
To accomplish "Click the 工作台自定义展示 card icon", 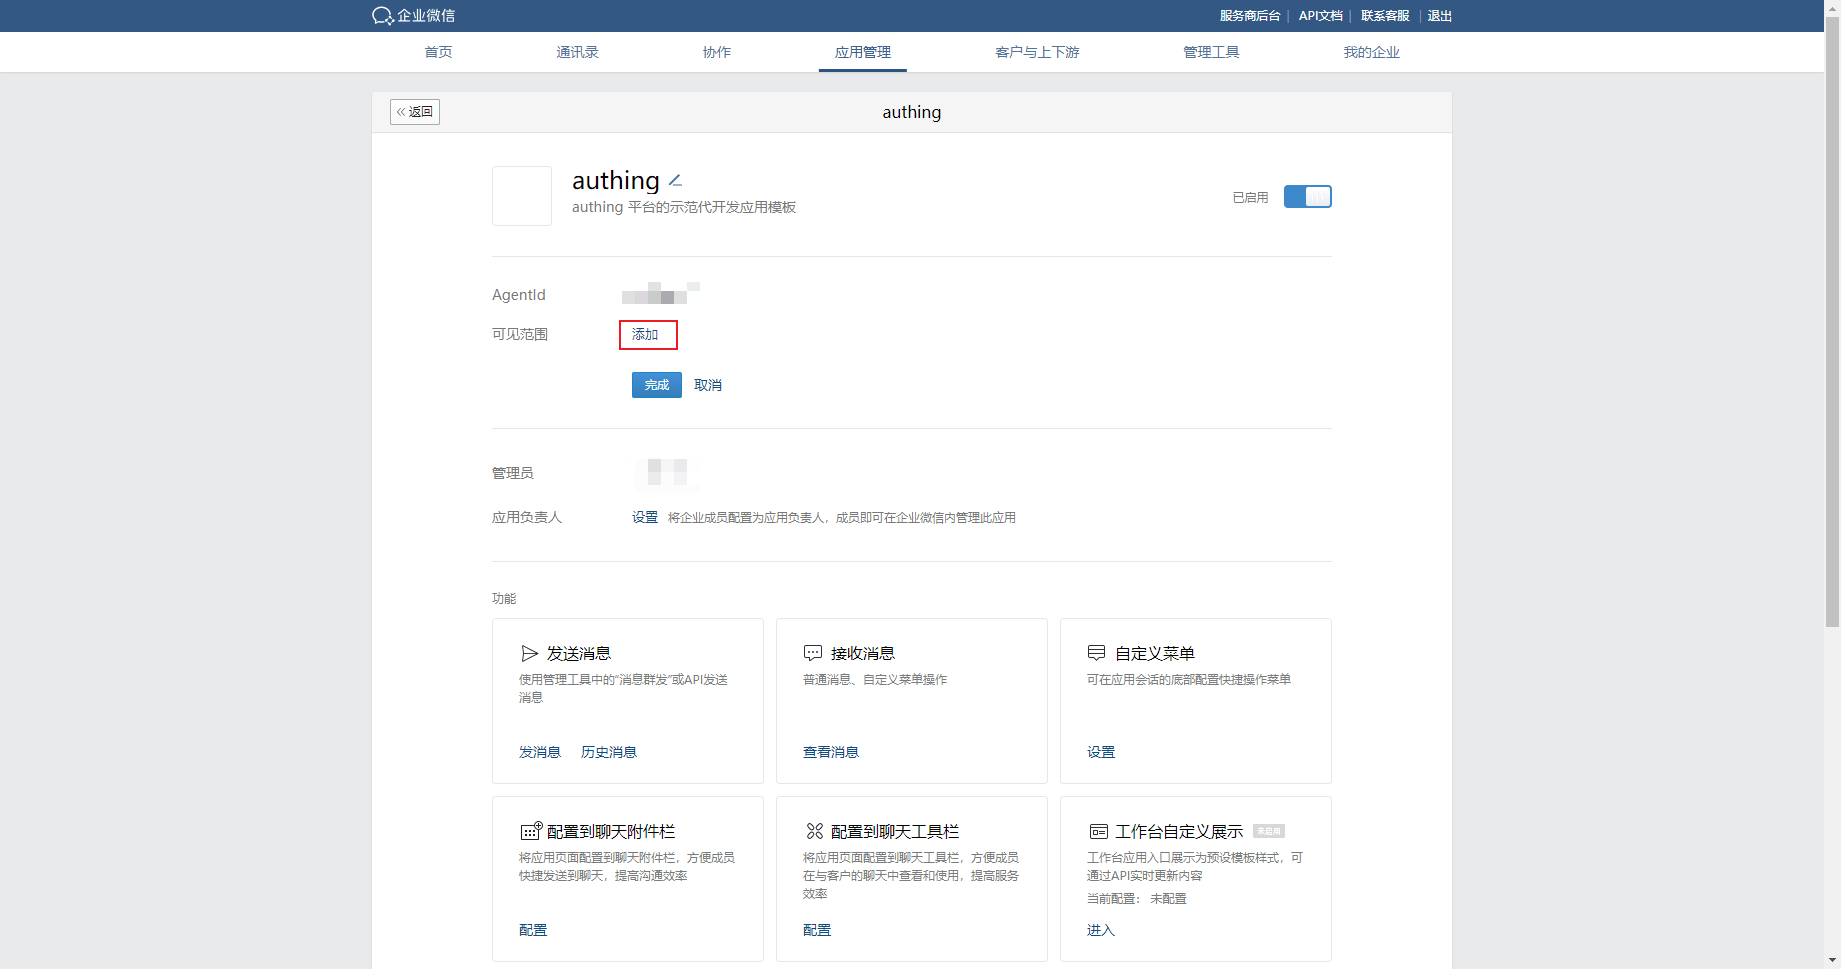I will [1098, 832].
